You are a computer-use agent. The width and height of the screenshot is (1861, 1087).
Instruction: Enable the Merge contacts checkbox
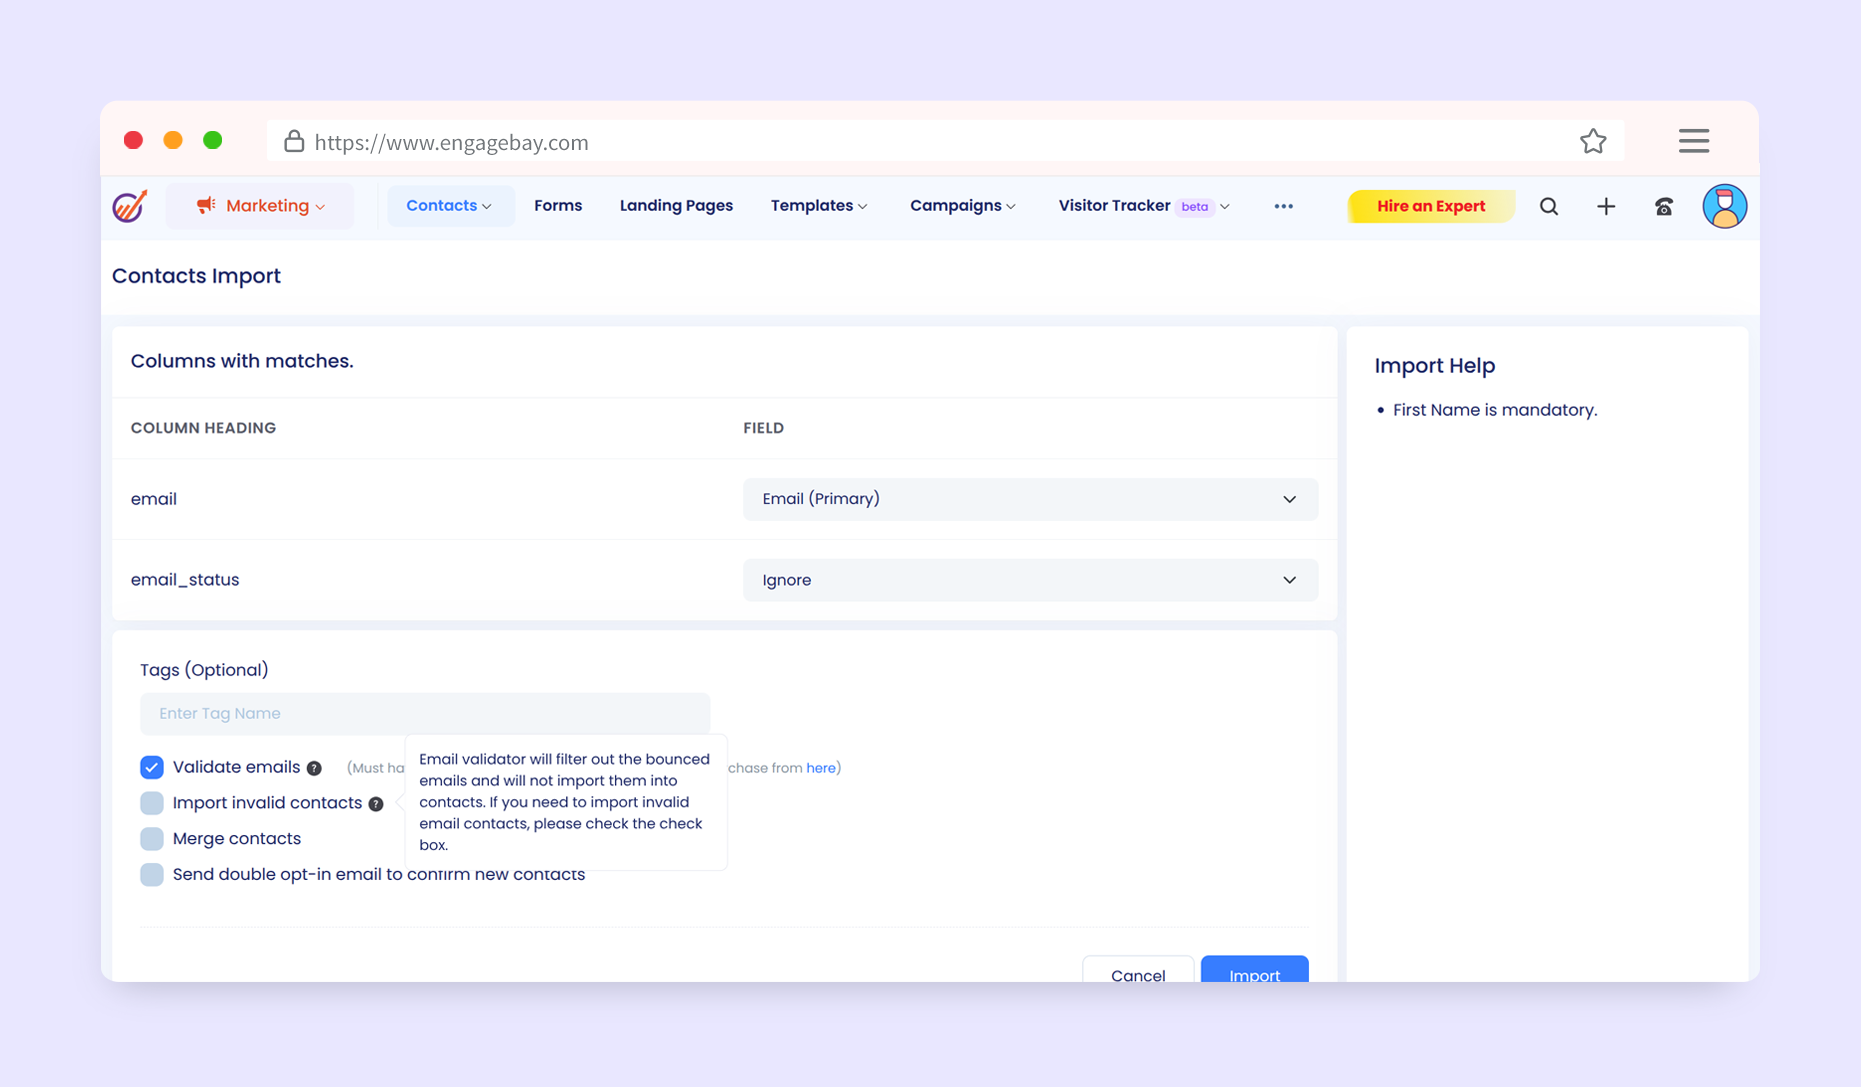pos(152,838)
